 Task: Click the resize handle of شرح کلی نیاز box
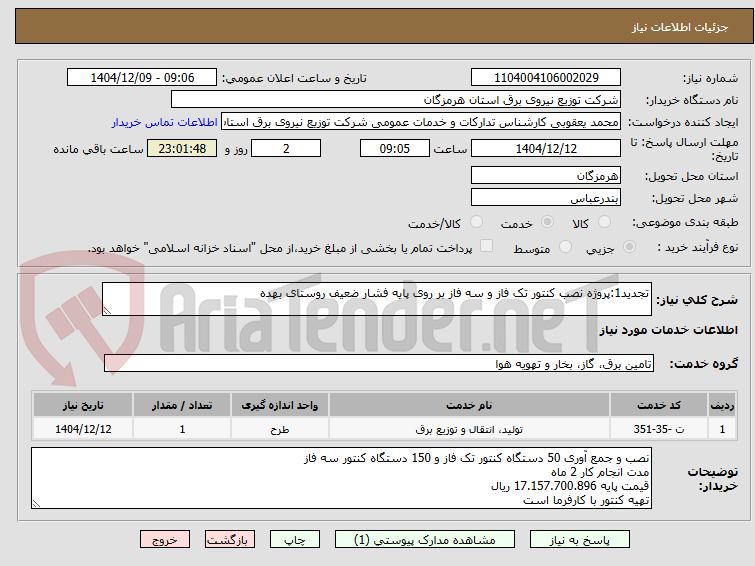pyautogui.click(x=107, y=311)
